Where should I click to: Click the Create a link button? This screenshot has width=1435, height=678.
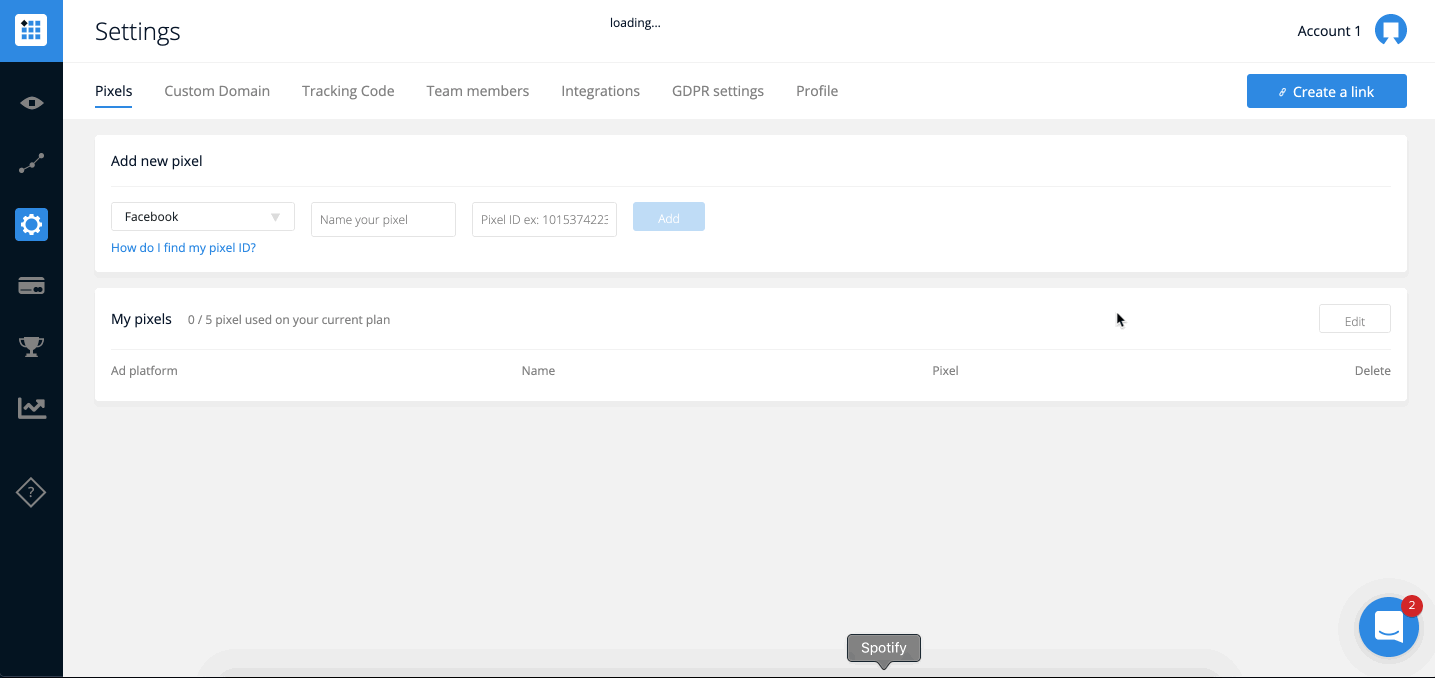click(1326, 91)
